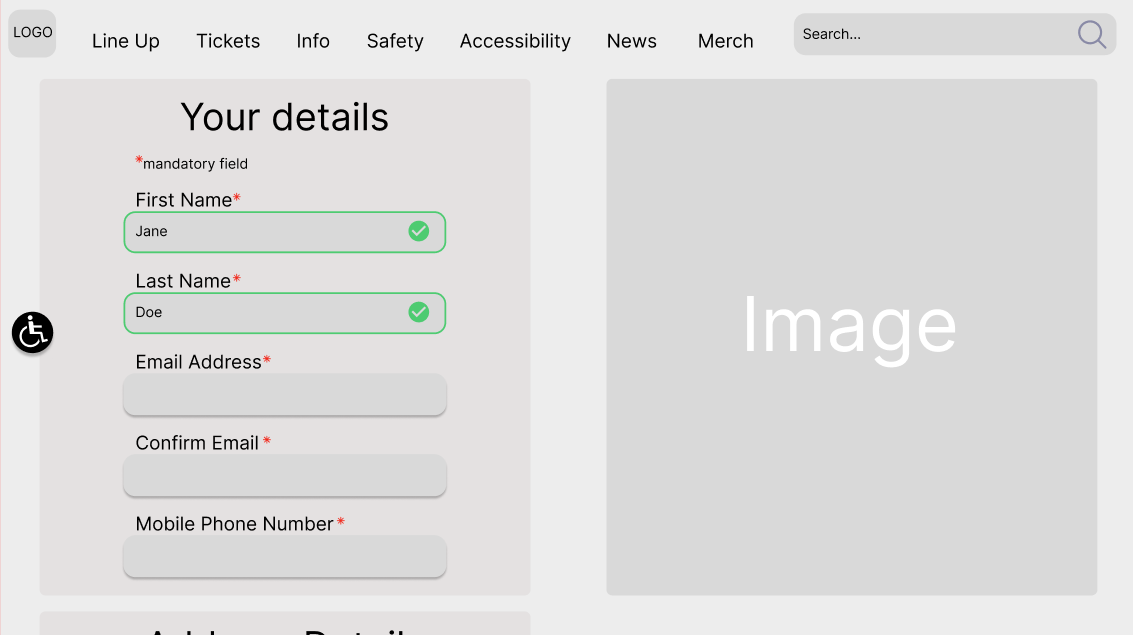Click the First Name field containing Jane
The width and height of the screenshot is (1133, 635).
[265, 232]
